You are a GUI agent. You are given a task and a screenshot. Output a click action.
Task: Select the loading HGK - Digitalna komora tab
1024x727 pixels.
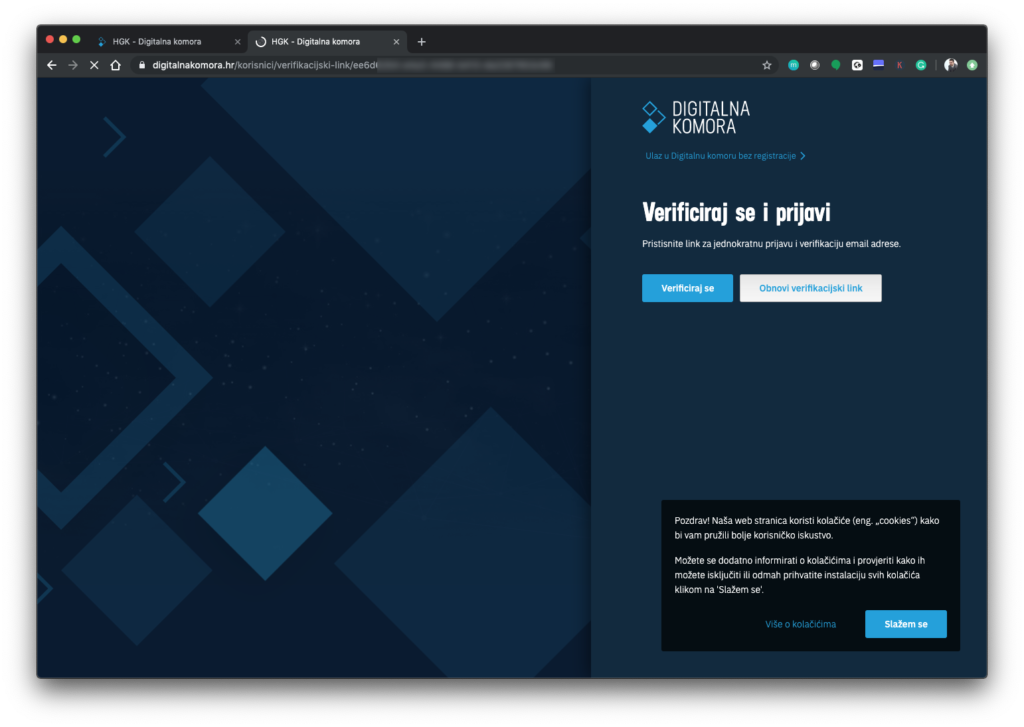(x=320, y=42)
